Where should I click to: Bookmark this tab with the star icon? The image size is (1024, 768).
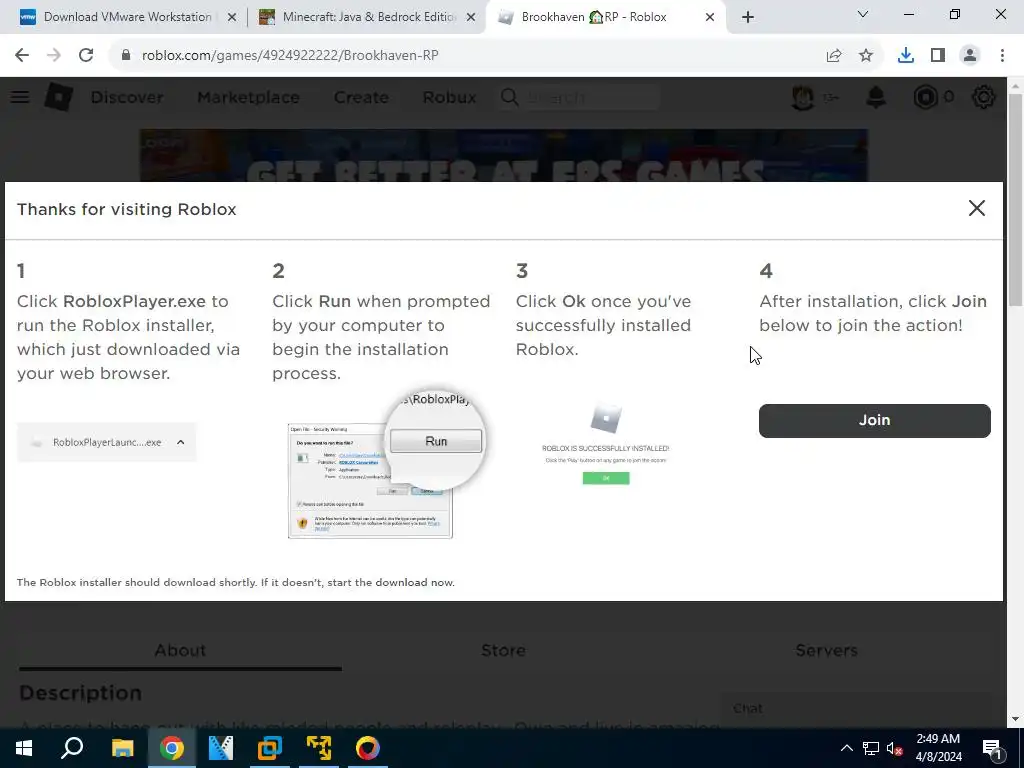[866, 56]
